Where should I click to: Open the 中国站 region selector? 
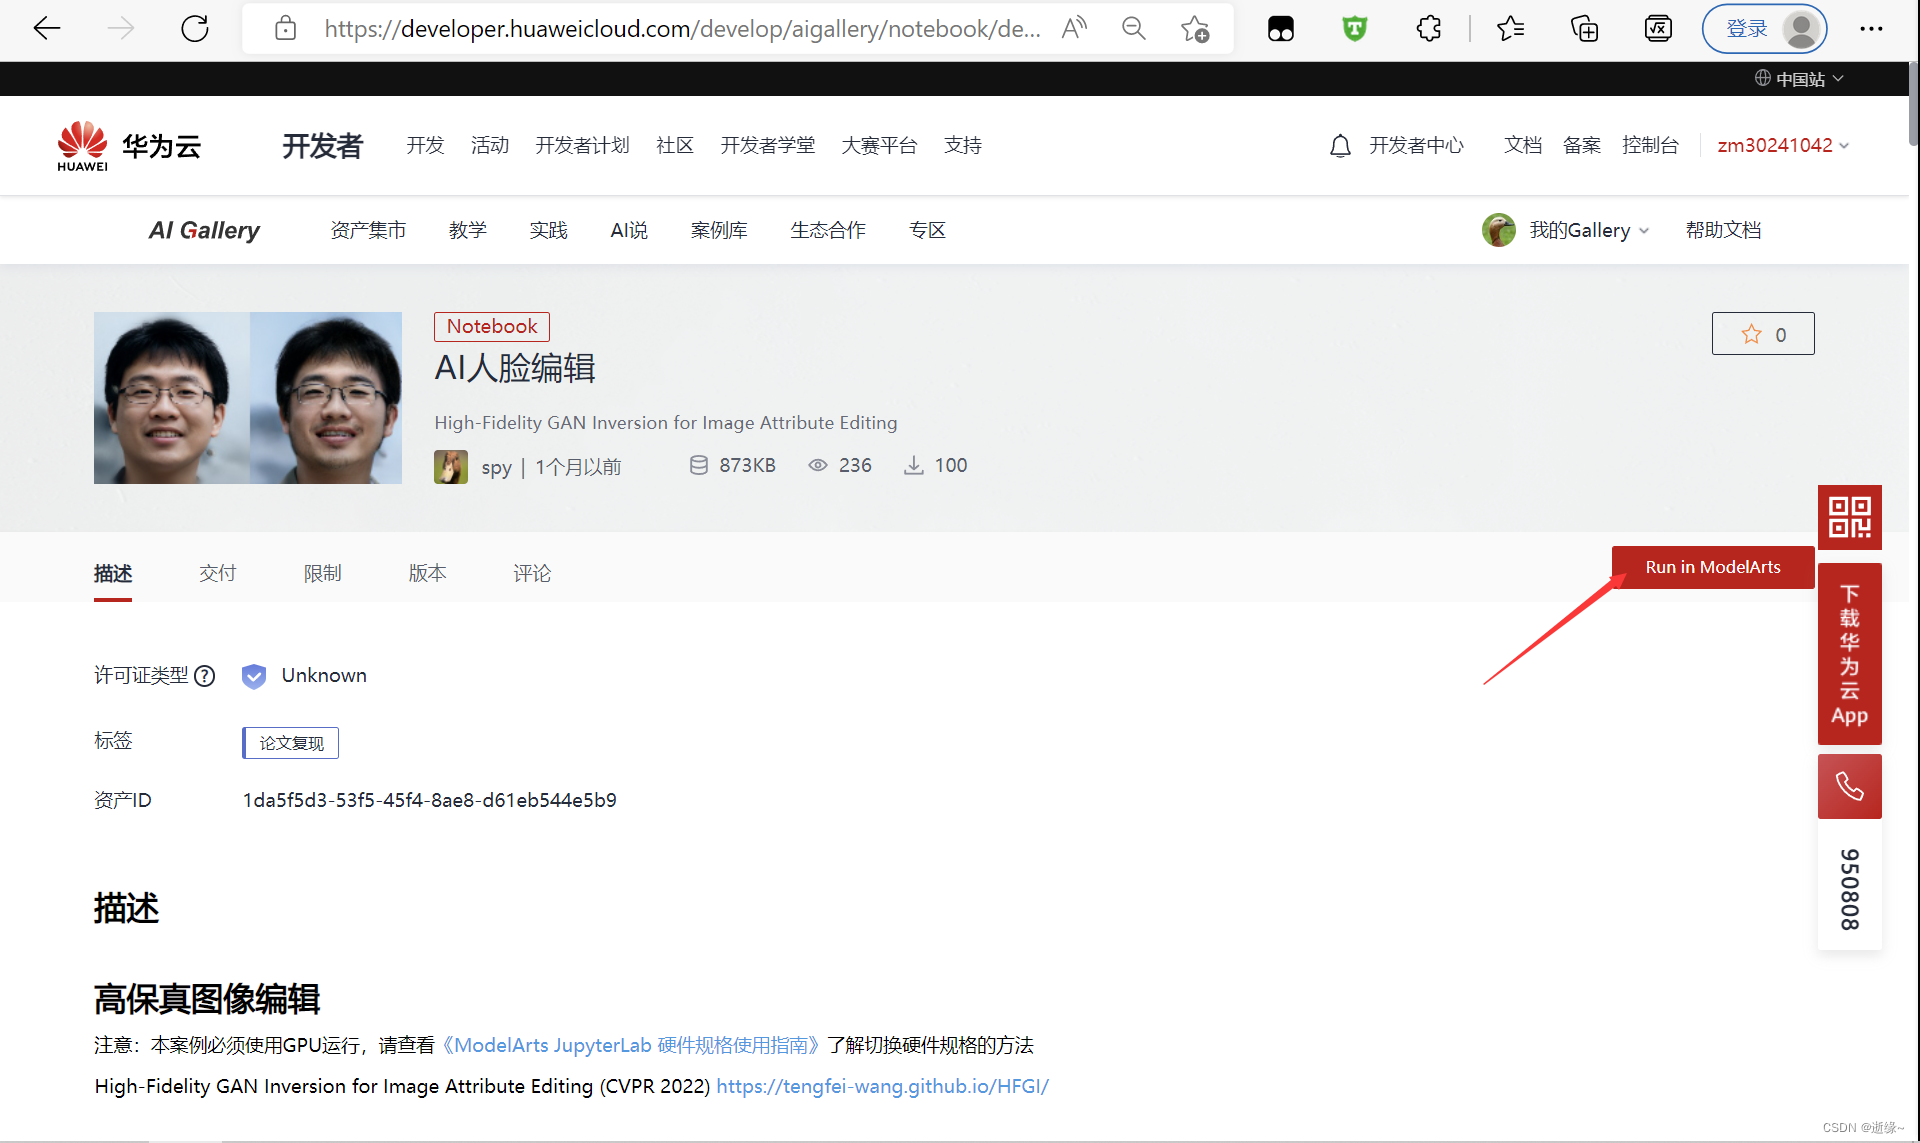(x=1799, y=79)
